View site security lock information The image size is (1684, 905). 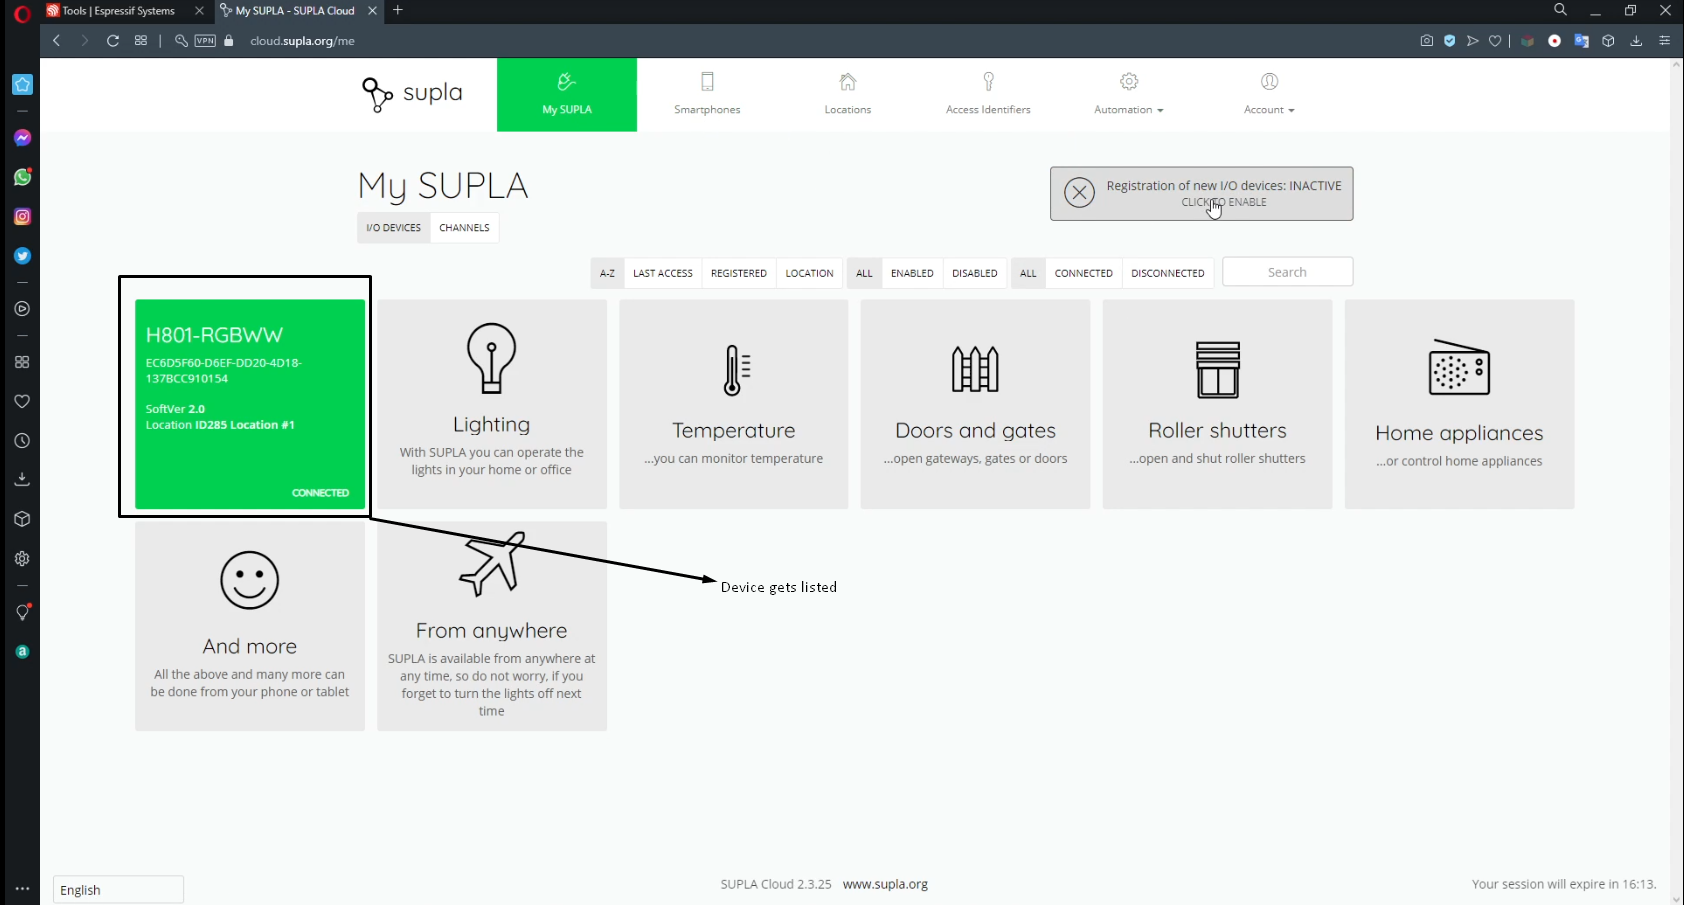[229, 41]
